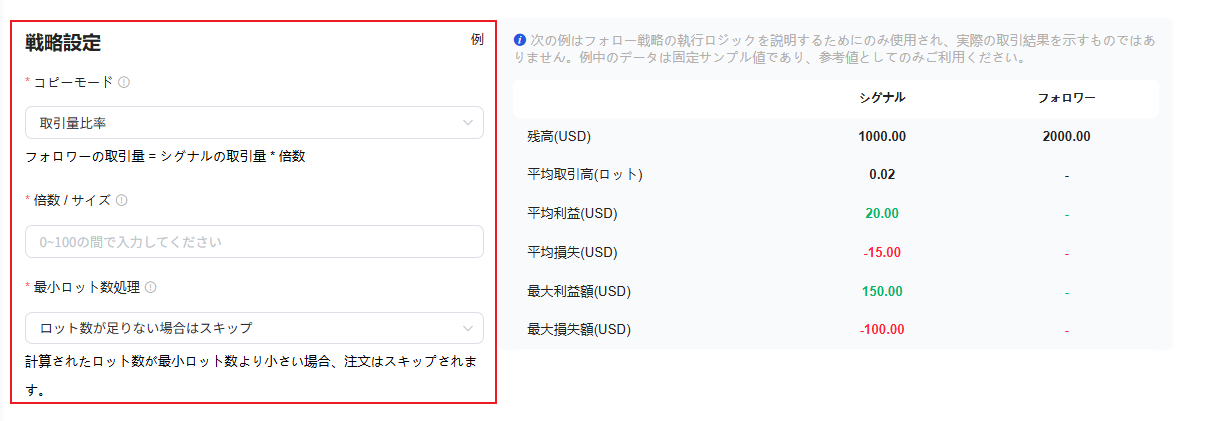Click the green 150.00 max profit value
Image resolution: width=1220 pixels, height=421 pixels.
click(x=882, y=291)
